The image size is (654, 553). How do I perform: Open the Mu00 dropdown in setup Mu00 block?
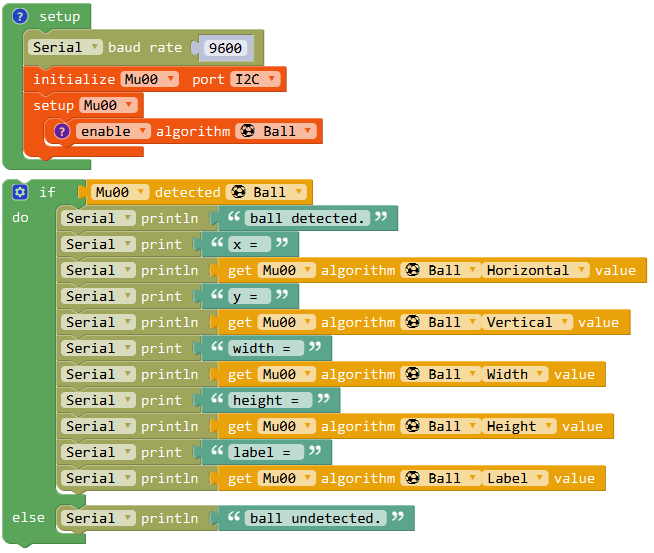tap(108, 105)
